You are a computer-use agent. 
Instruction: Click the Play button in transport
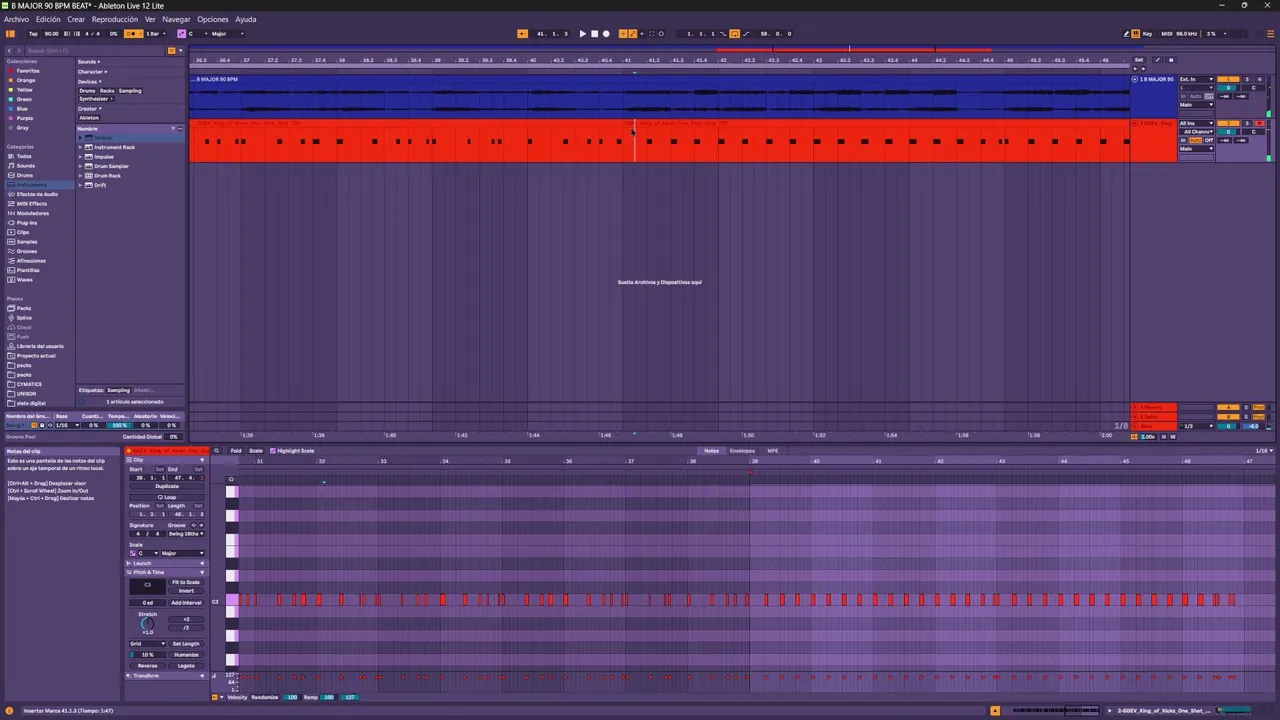582,34
